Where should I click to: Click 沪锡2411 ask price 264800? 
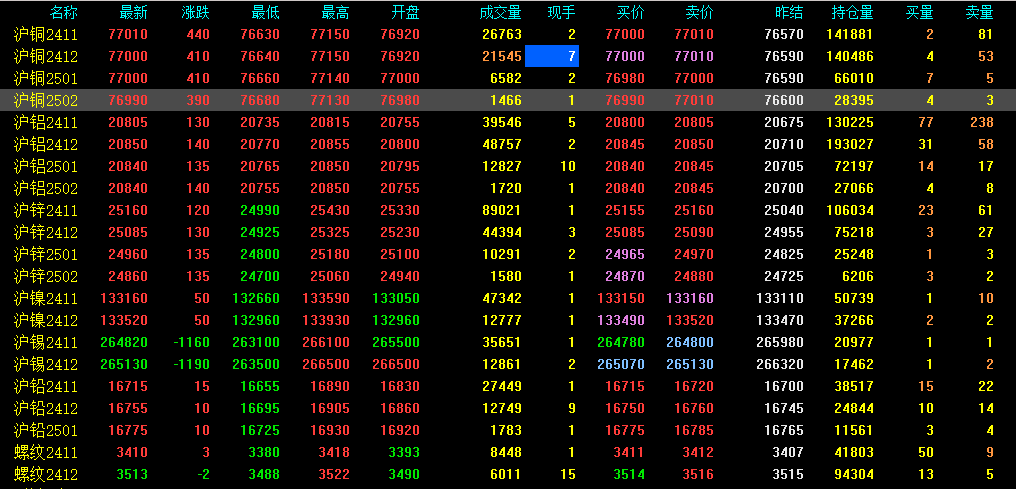point(689,342)
